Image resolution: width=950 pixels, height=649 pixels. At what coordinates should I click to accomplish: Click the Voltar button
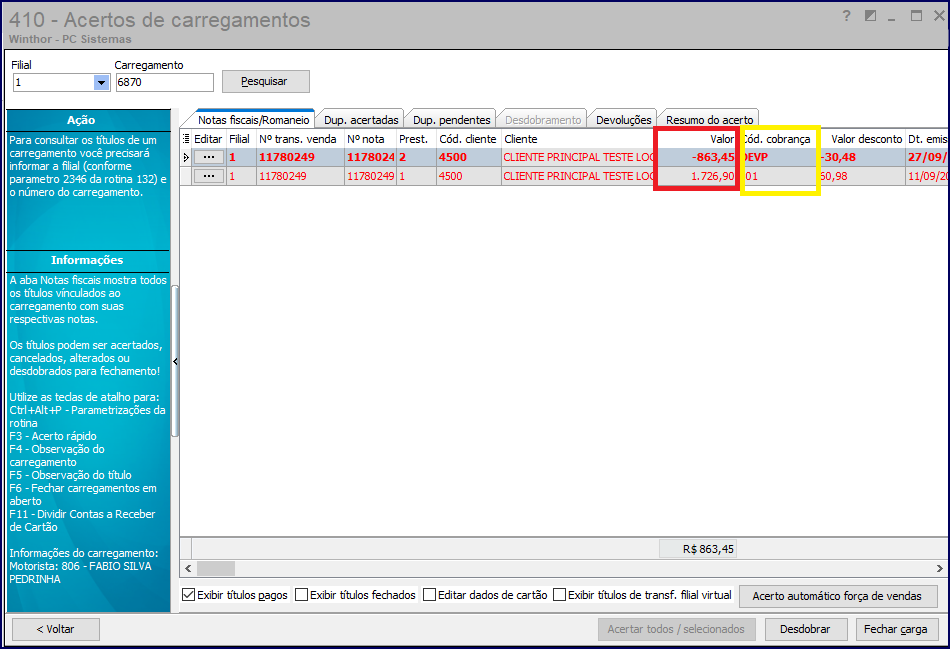click(56, 629)
